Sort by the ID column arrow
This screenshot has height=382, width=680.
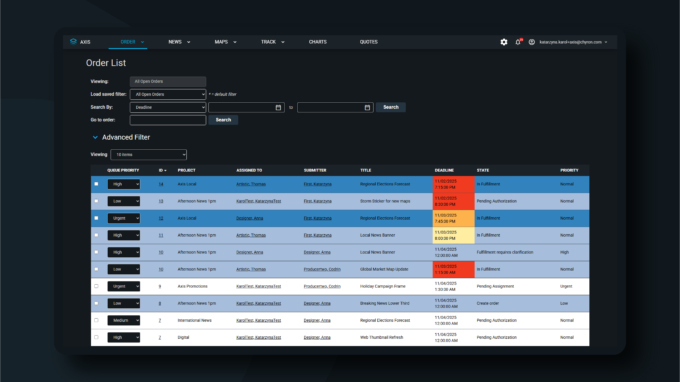click(x=165, y=170)
